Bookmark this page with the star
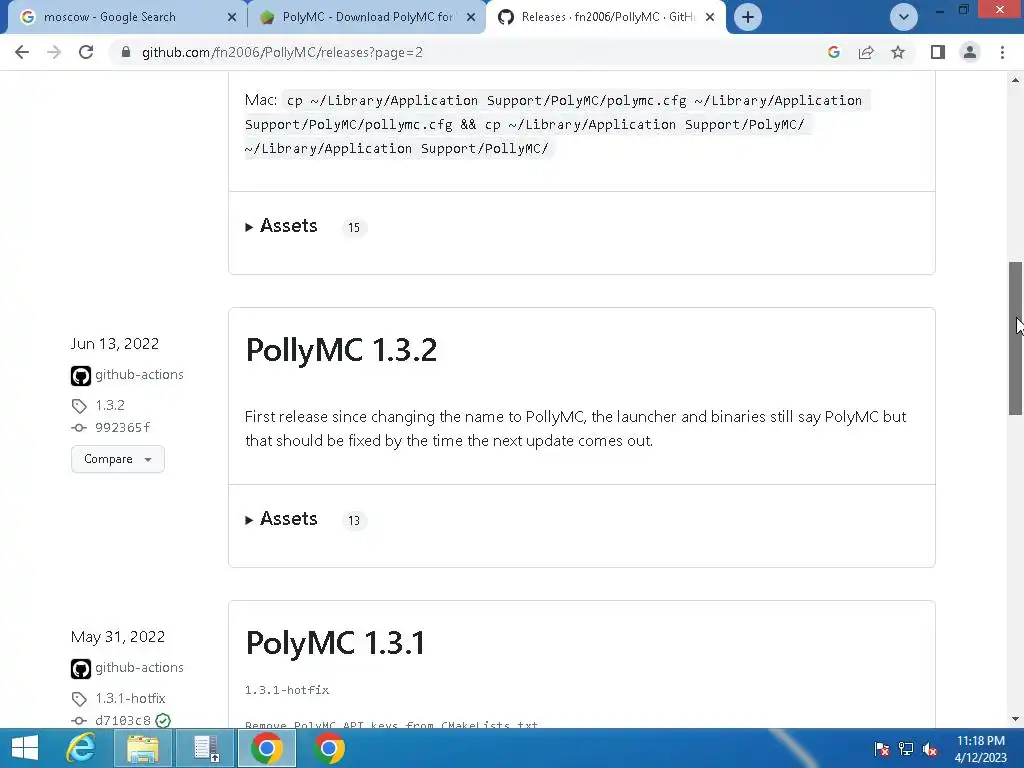 (898, 52)
